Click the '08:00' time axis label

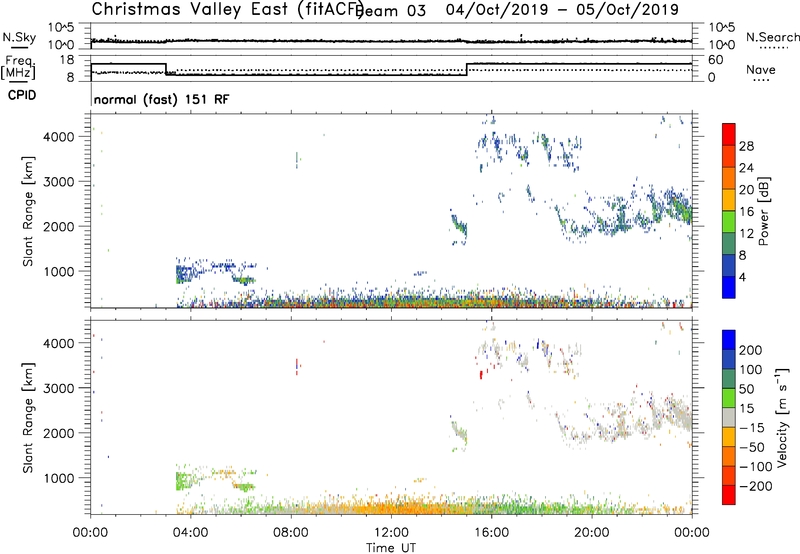coord(291,533)
